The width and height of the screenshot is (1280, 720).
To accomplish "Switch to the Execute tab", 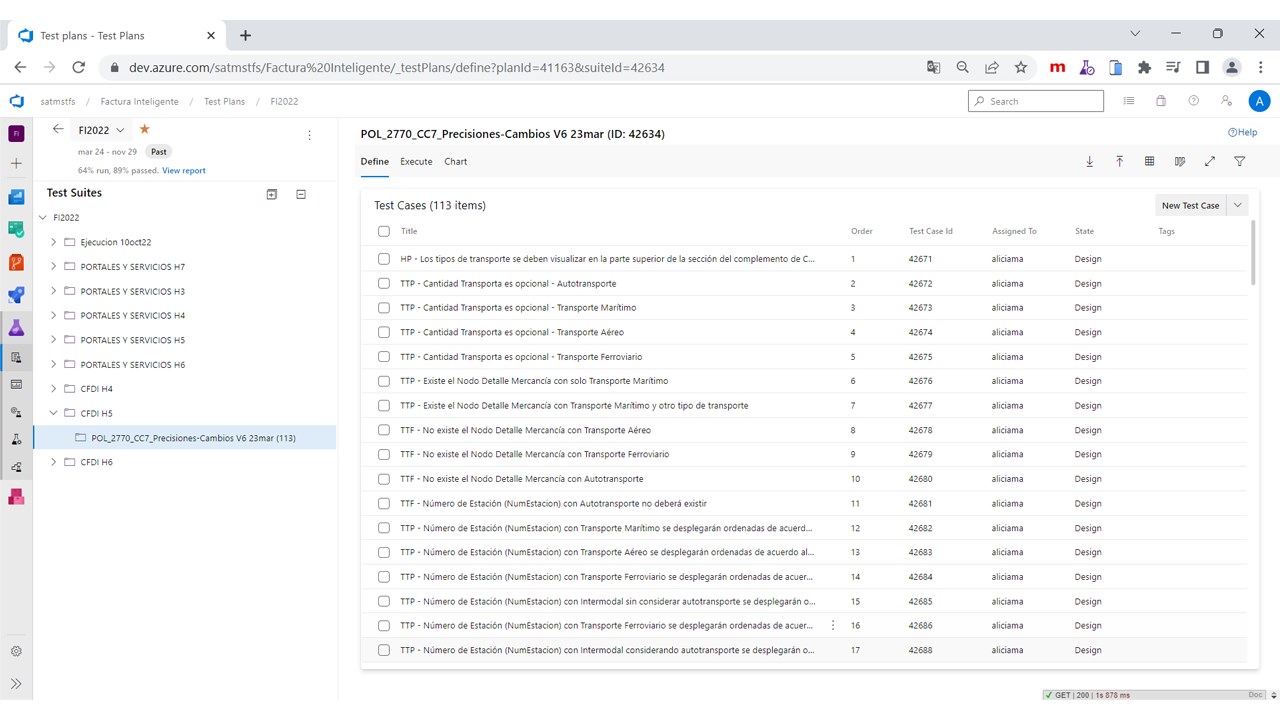I will pyautogui.click(x=416, y=161).
